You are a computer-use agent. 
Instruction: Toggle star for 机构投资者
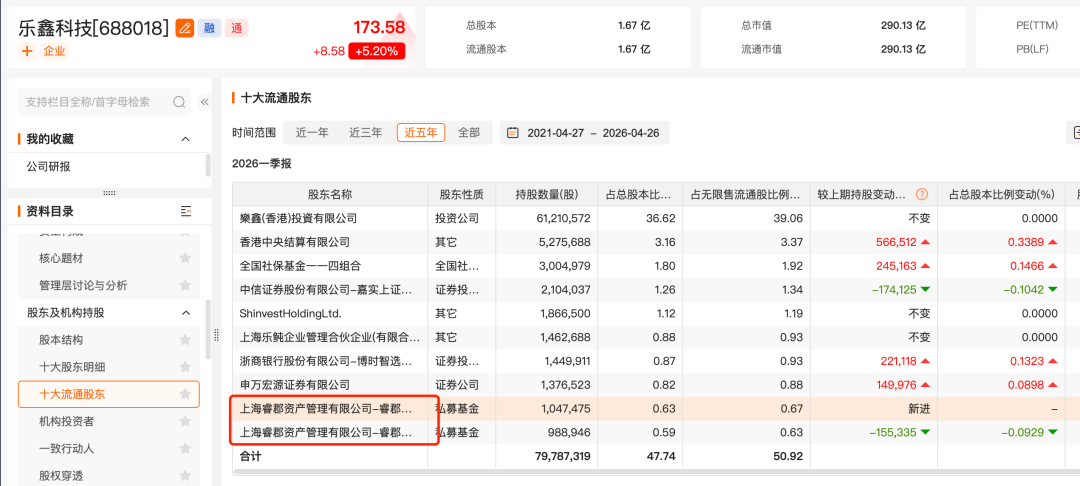pyautogui.click(x=185, y=422)
